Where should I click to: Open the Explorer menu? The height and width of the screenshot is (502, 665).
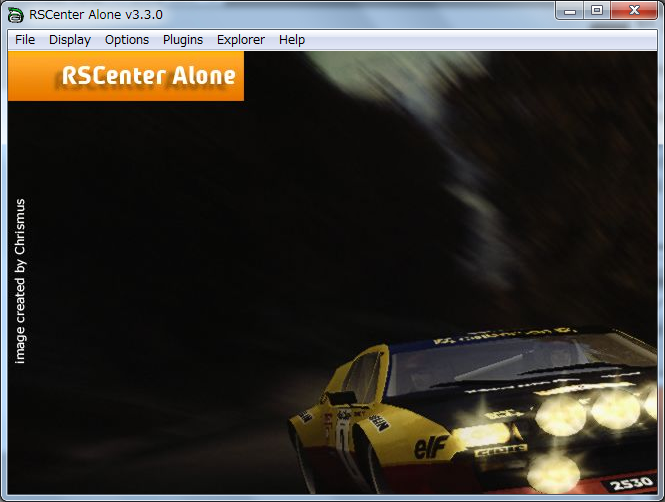coord(241,40)
